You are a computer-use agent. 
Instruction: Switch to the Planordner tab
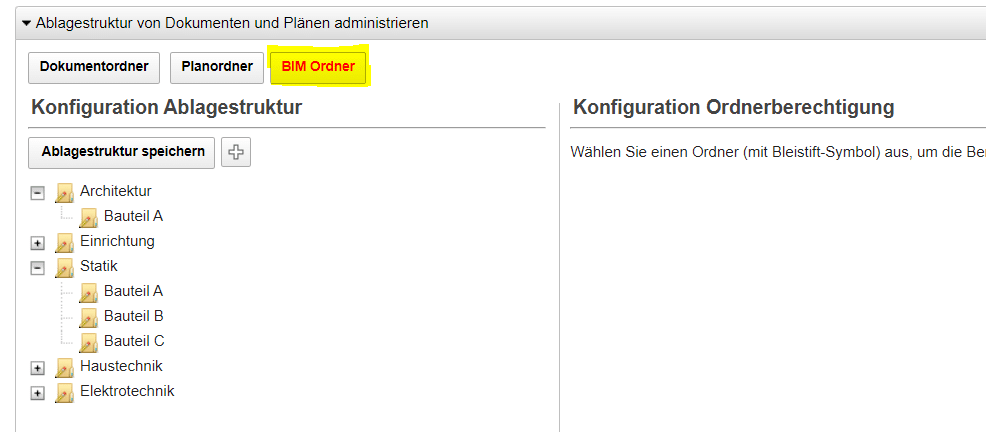[x=217, y=67]
